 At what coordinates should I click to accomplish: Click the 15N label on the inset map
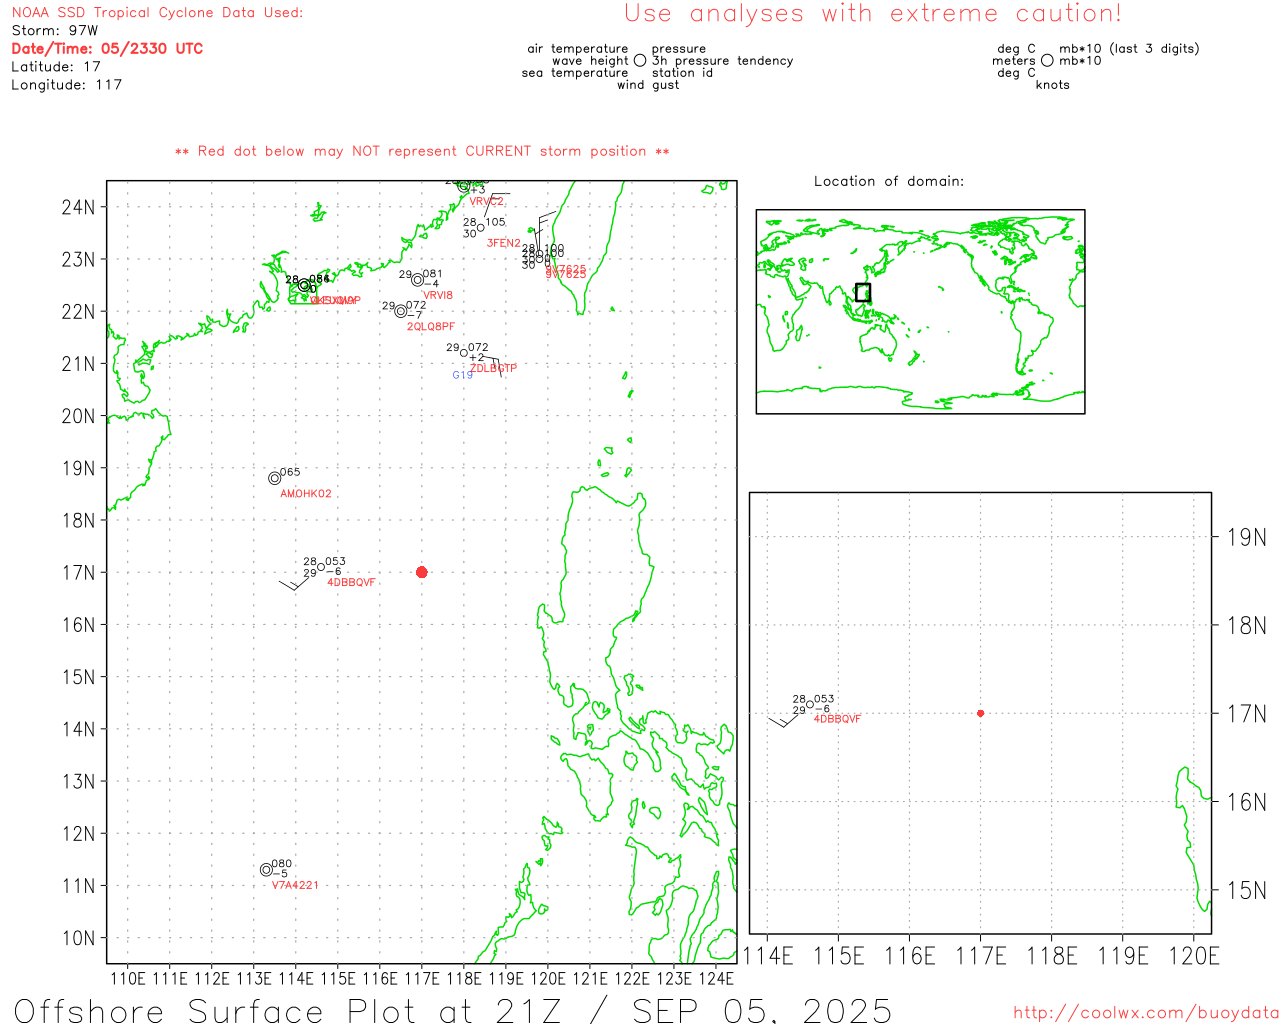[1246, 891]
